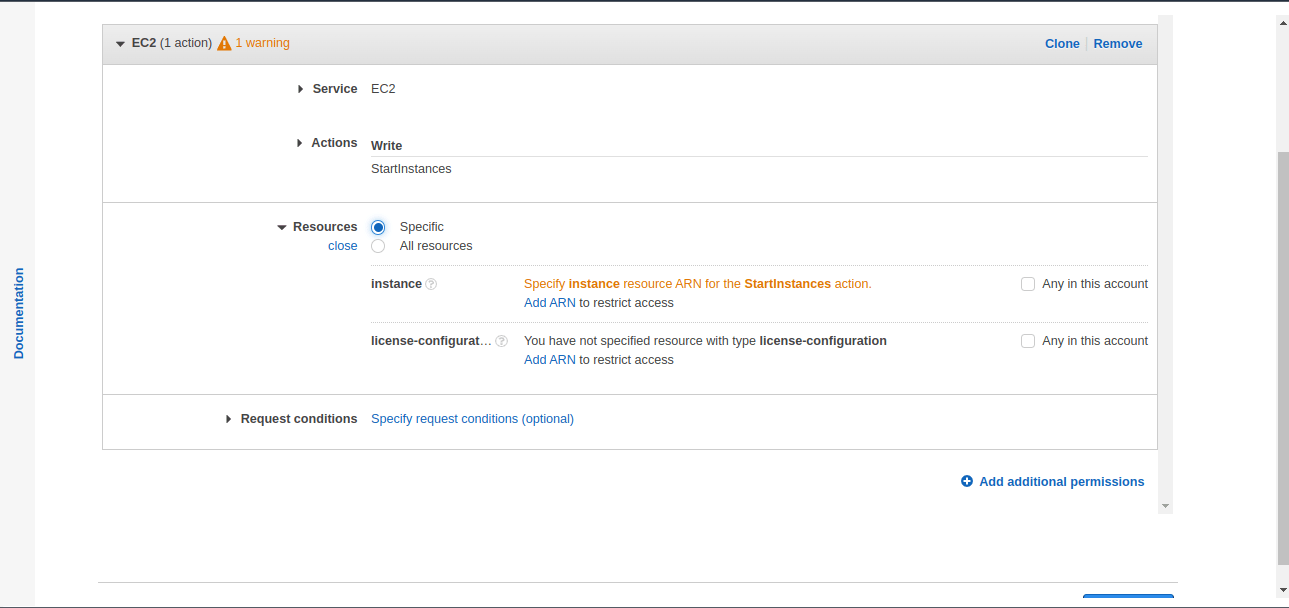
Task: Click the 1 warning text
Action: point(262,43)
